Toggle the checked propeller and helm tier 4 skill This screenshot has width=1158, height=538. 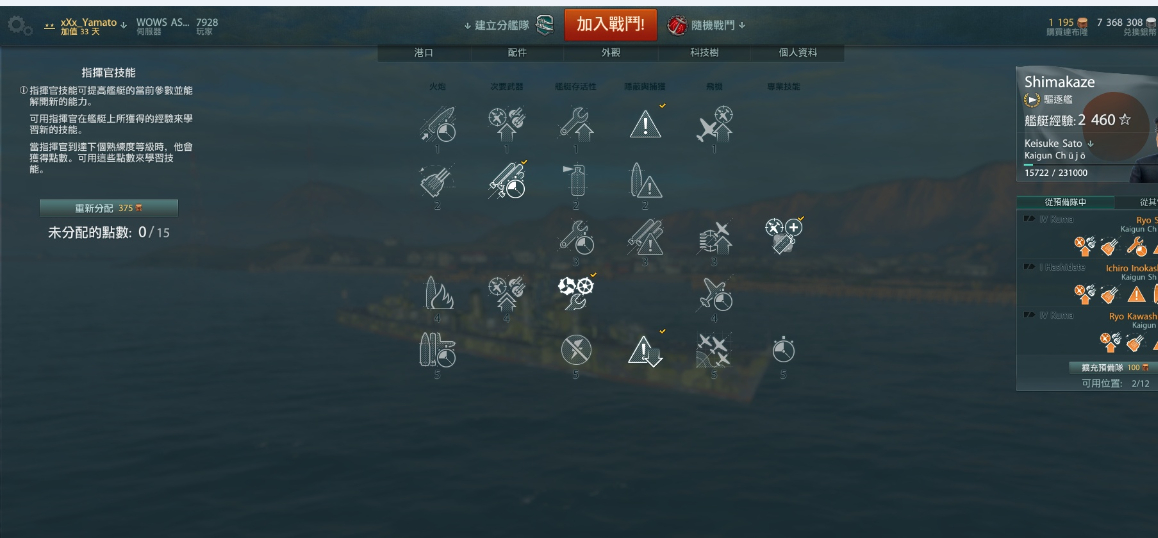tap(576, 293)
